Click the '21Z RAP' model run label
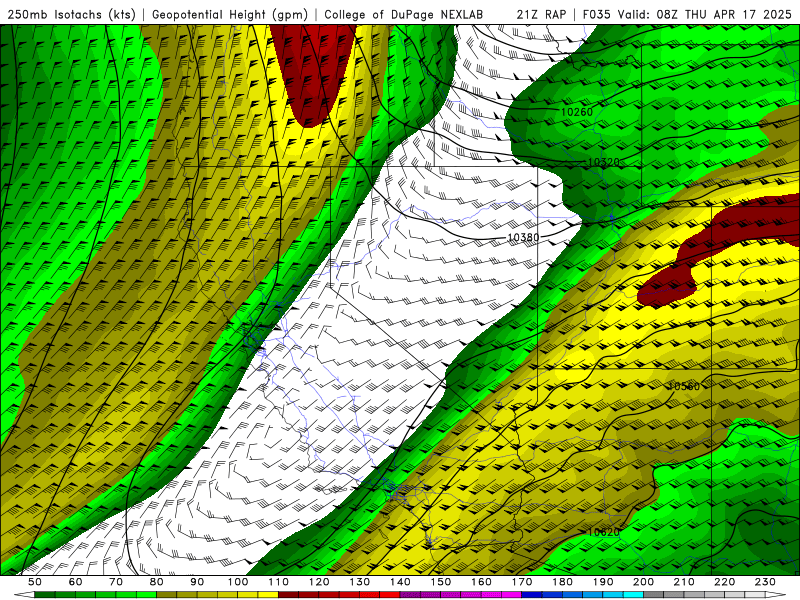The image size is (800, 600). point(541,15)
